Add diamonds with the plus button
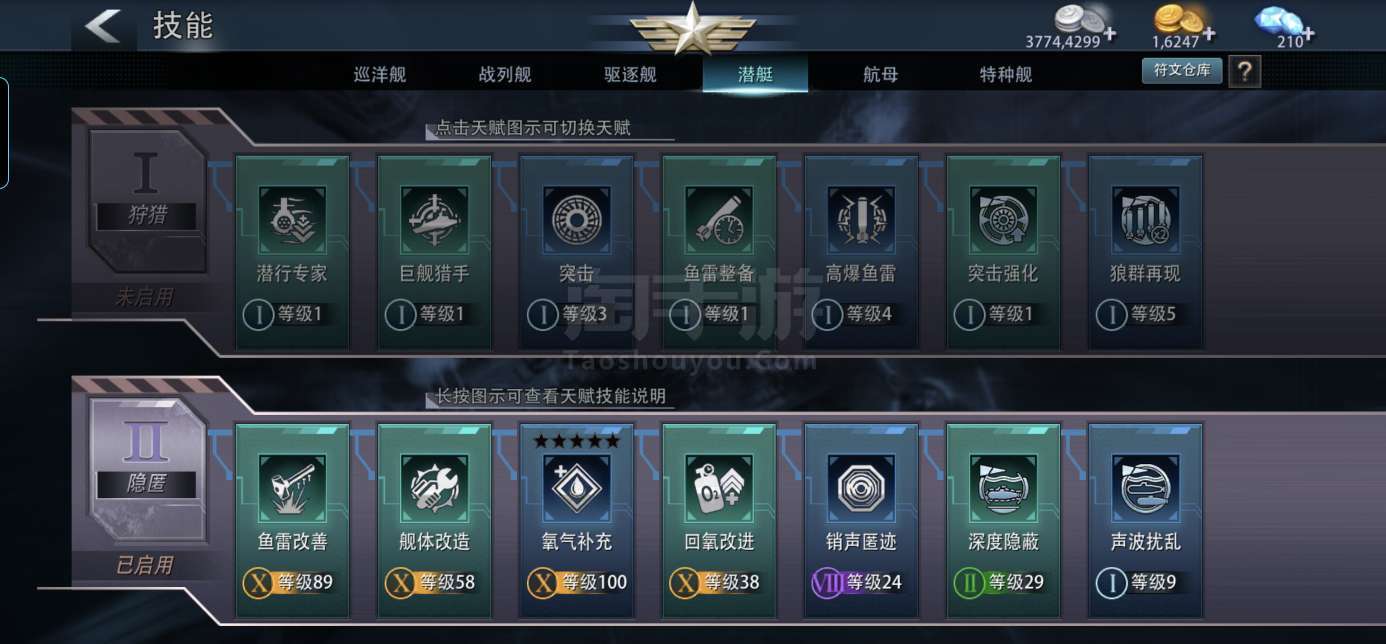The height and width of the screenshot is (644, 1386). click(x=1309, y=35)
